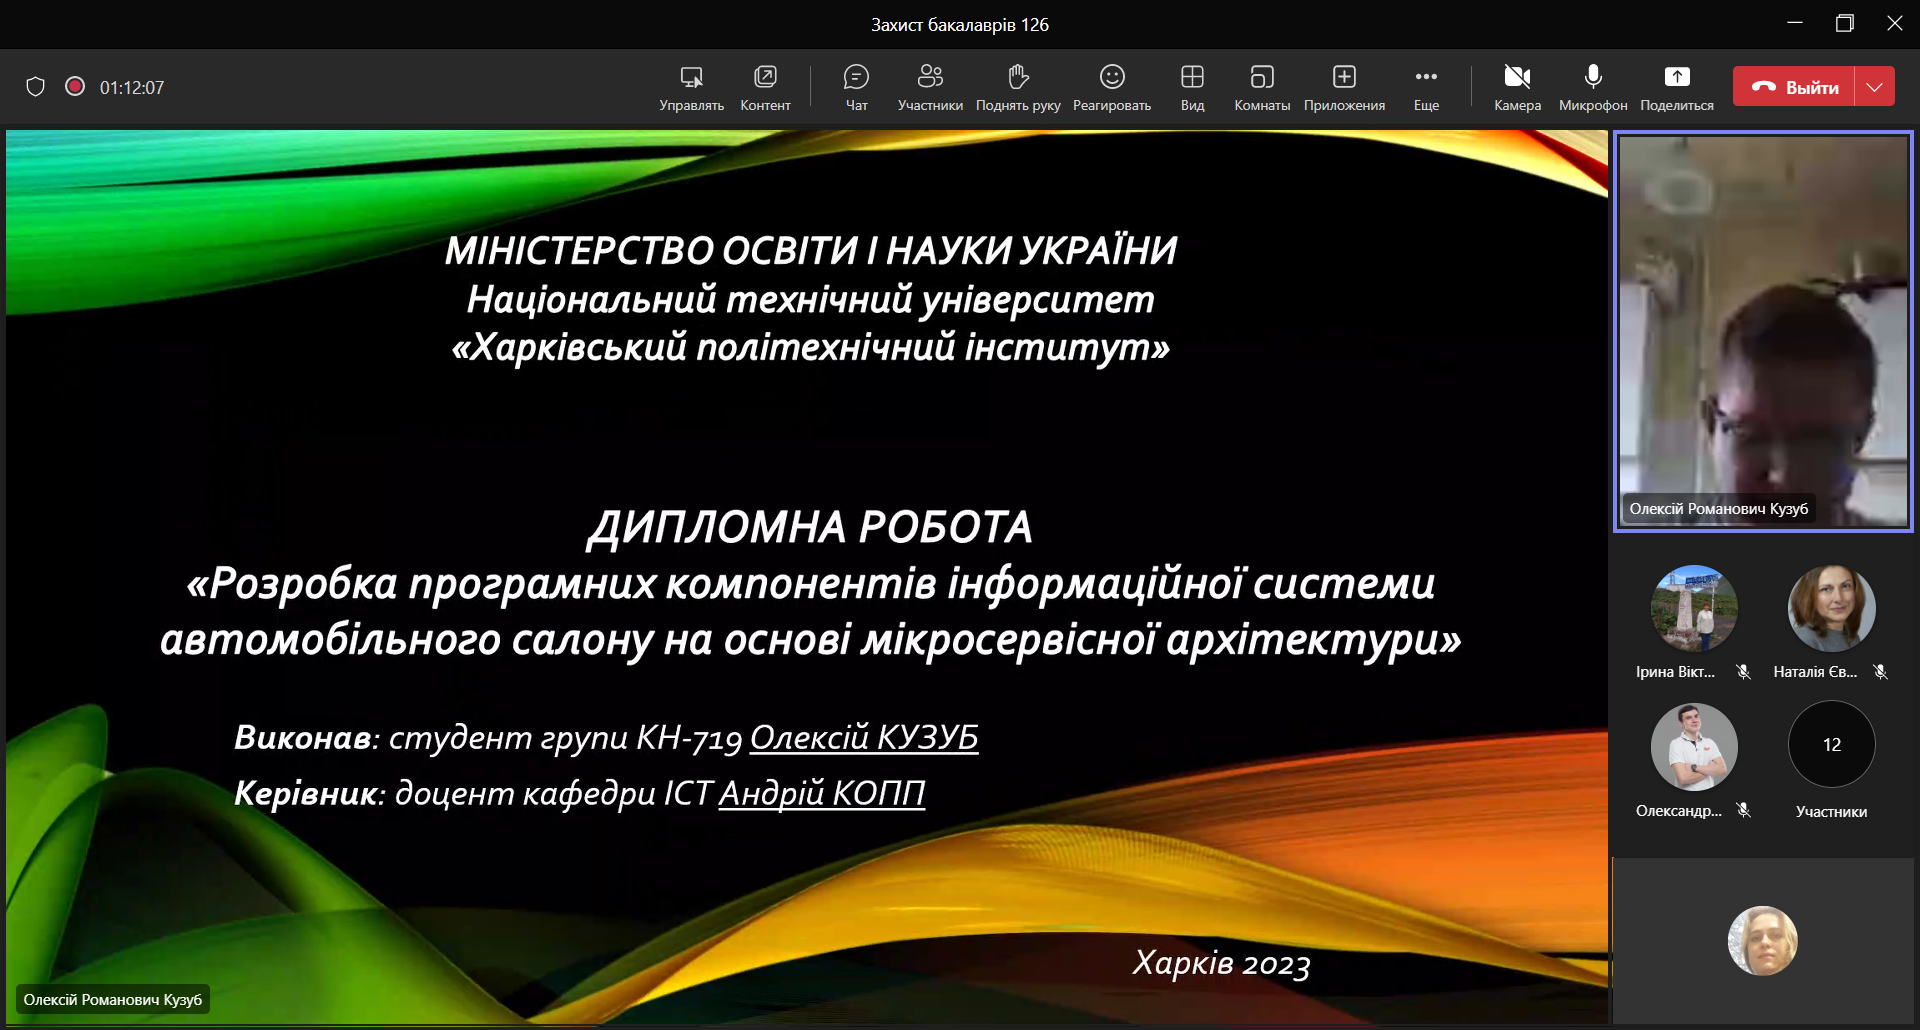This screenshot has width=1920, height=1030.
Task: Open the Чат (chat) panel
Action: click(x=856, y=88)
